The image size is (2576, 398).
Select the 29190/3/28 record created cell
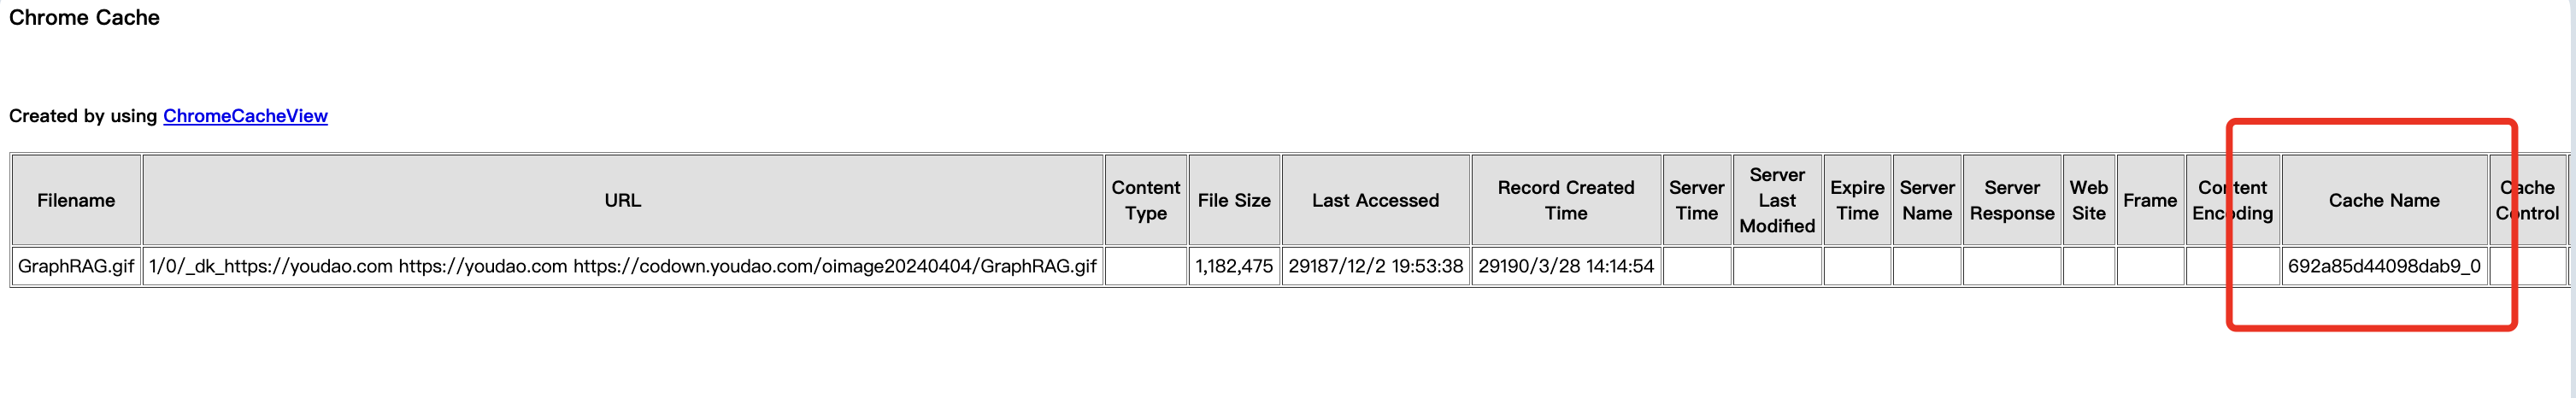(x=1566, y=266)
